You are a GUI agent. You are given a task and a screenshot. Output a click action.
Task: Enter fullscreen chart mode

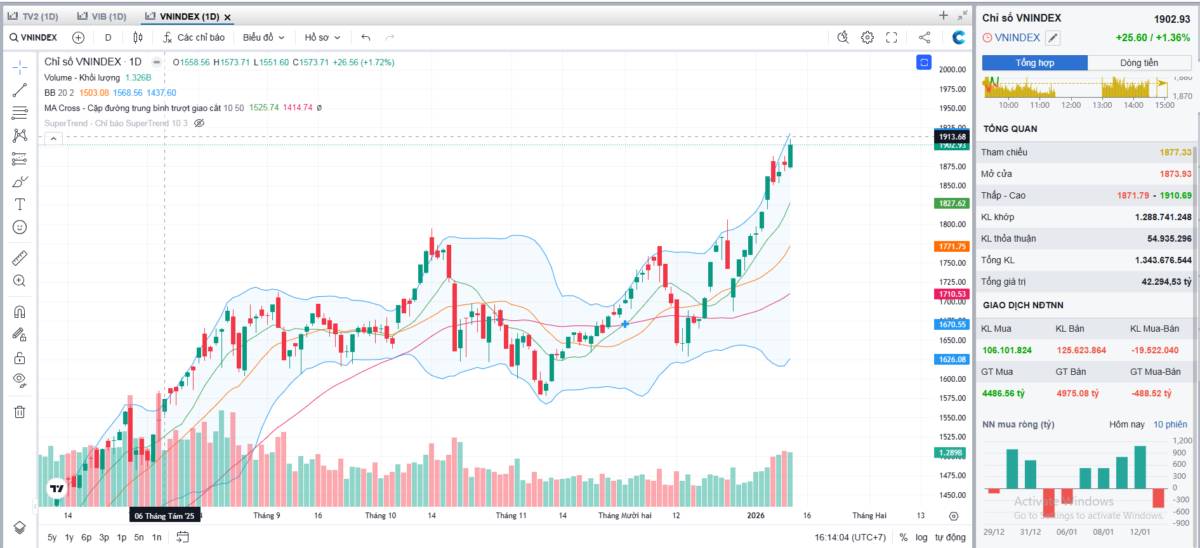point(892,37)
